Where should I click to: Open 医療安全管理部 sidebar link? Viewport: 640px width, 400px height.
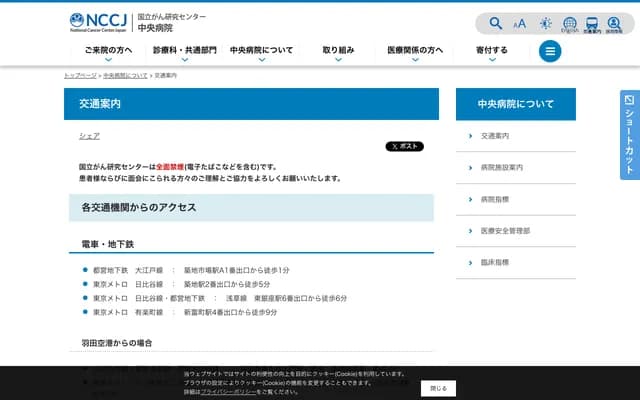[505, 231]
